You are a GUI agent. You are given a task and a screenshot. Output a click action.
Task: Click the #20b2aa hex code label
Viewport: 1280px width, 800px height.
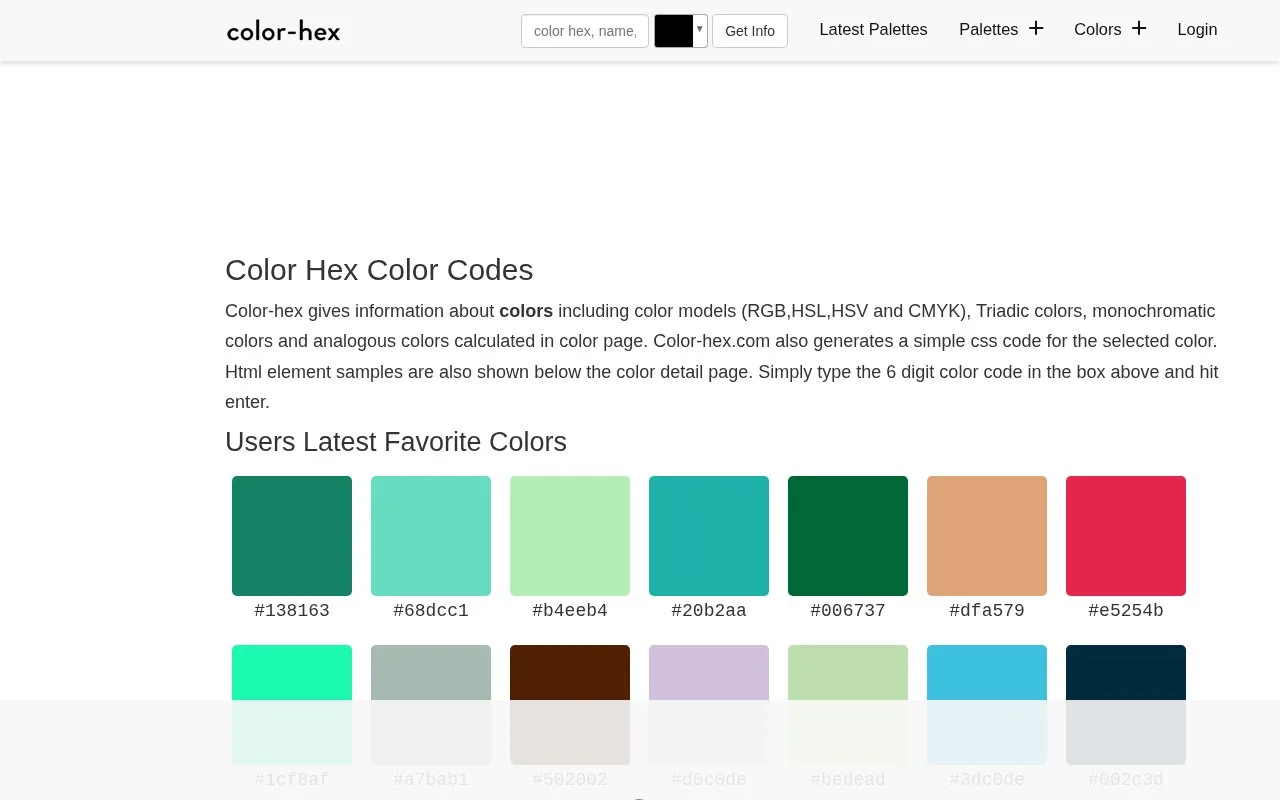tap(709, 610)
